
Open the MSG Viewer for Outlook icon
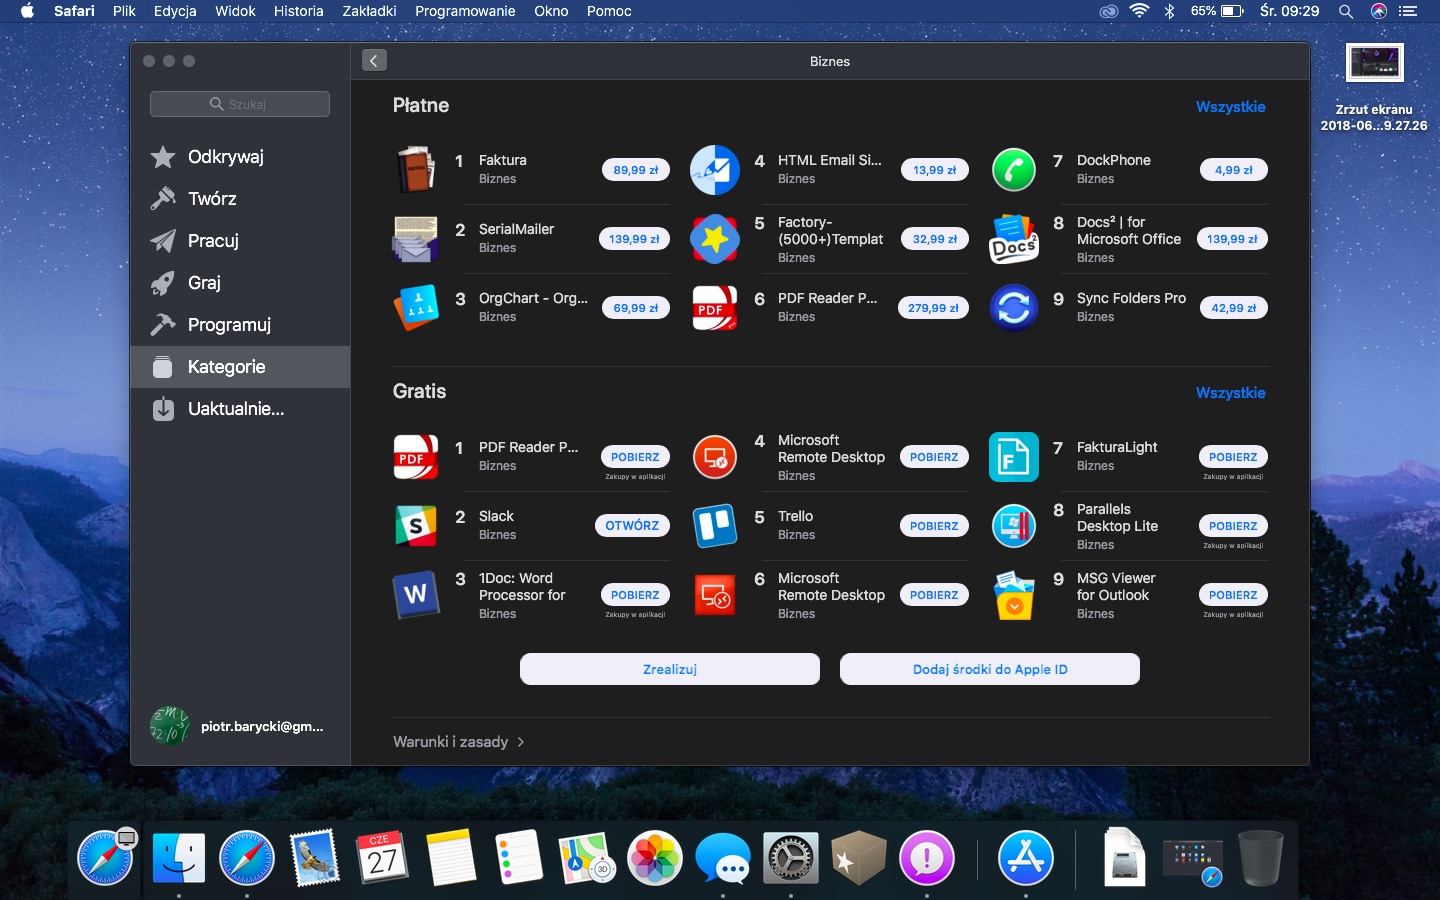click(x=1014, y=595)
